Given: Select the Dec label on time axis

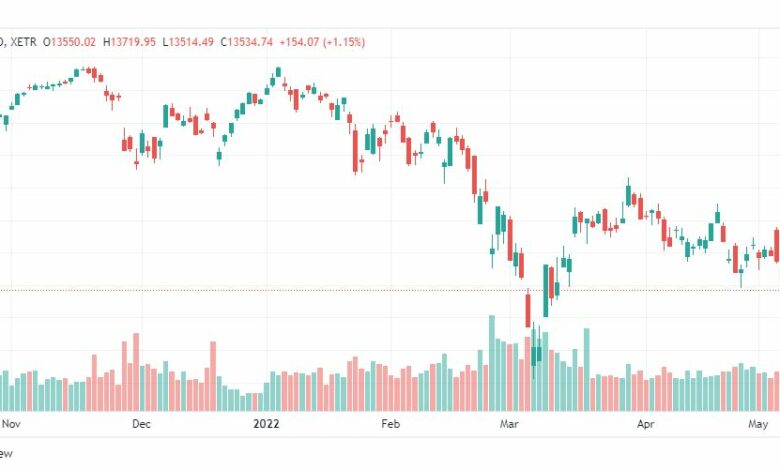Looking at the screenshot, I should point(141,424).
